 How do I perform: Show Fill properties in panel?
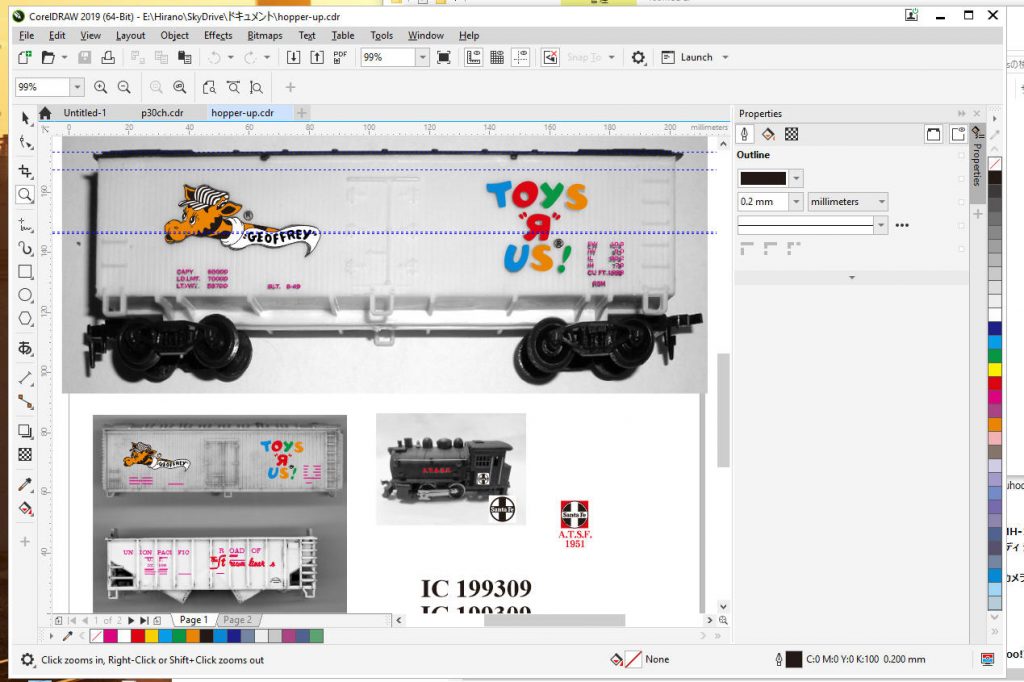coord(768,134)
